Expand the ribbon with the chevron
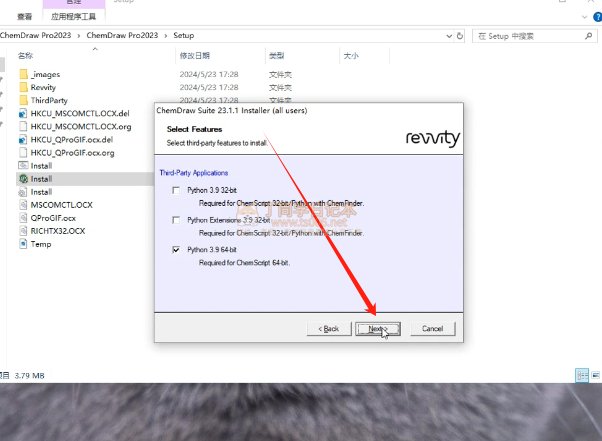The width and height of the screenshot is (602, 441). 584,17
